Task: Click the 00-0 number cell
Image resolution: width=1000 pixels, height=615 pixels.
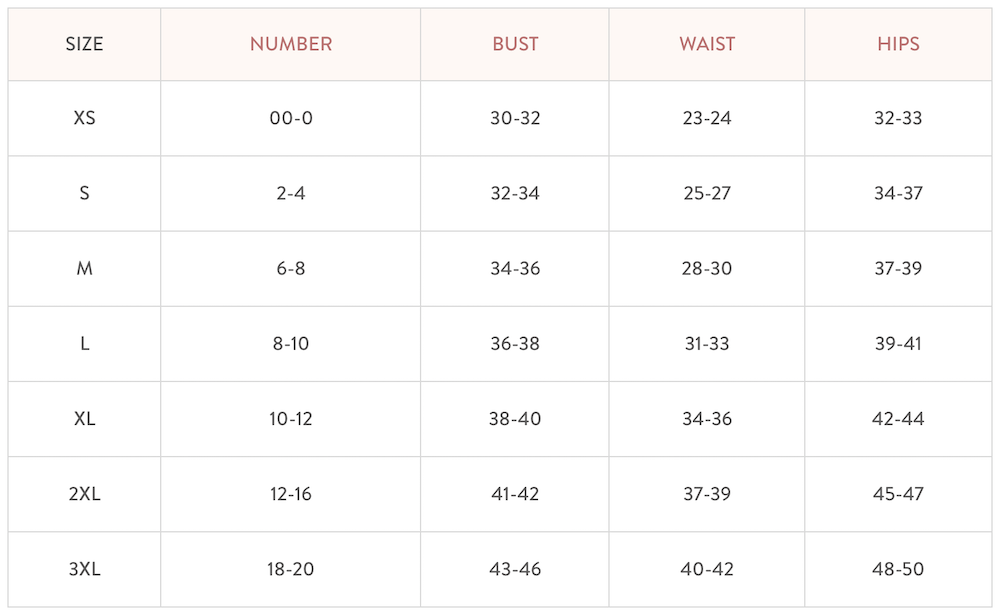Action: point(291,118)
